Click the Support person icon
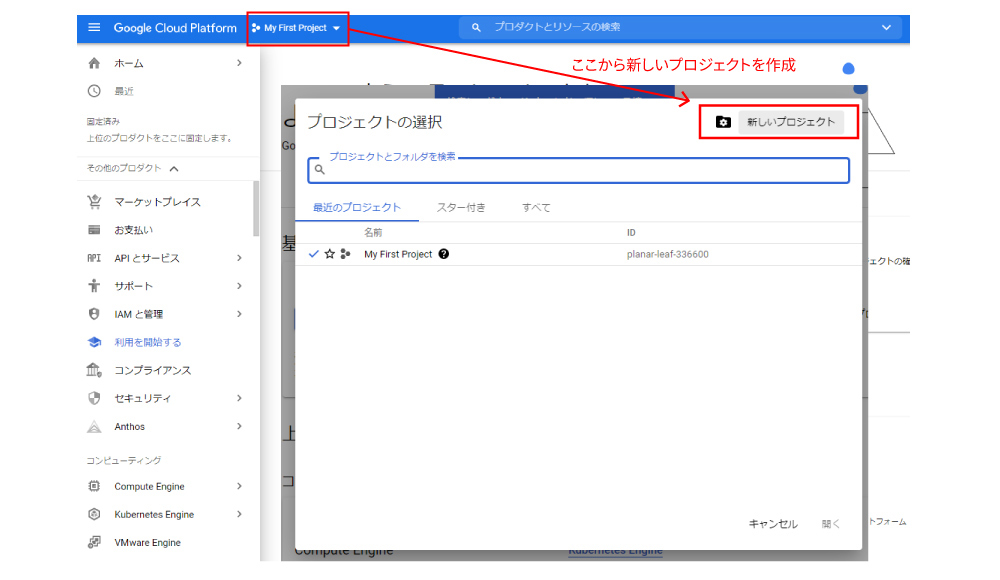The width and height of the screenshot is (1000, 580). pyautogui.click(x=94, y=286)
